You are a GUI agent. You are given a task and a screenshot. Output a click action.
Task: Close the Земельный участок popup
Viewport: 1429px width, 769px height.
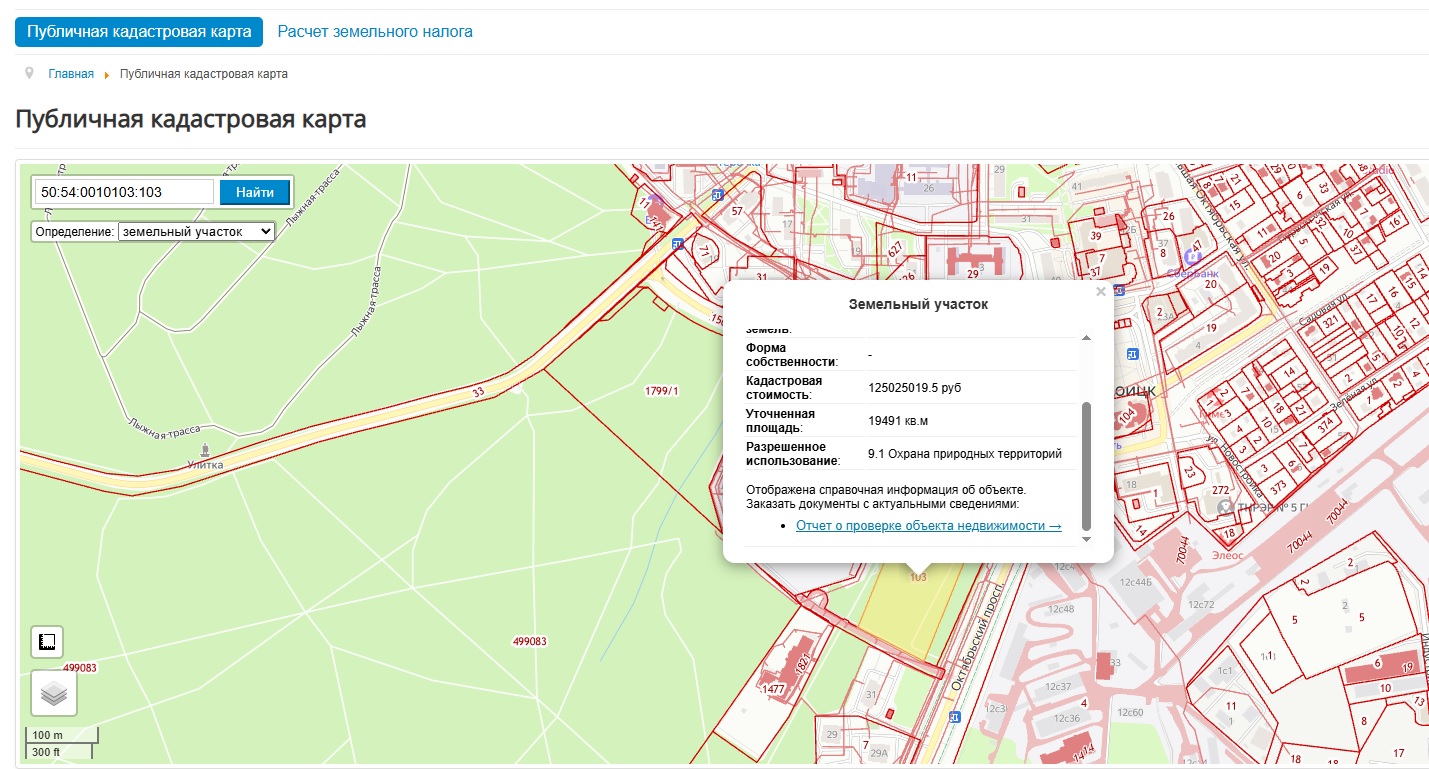(1101, 292)
